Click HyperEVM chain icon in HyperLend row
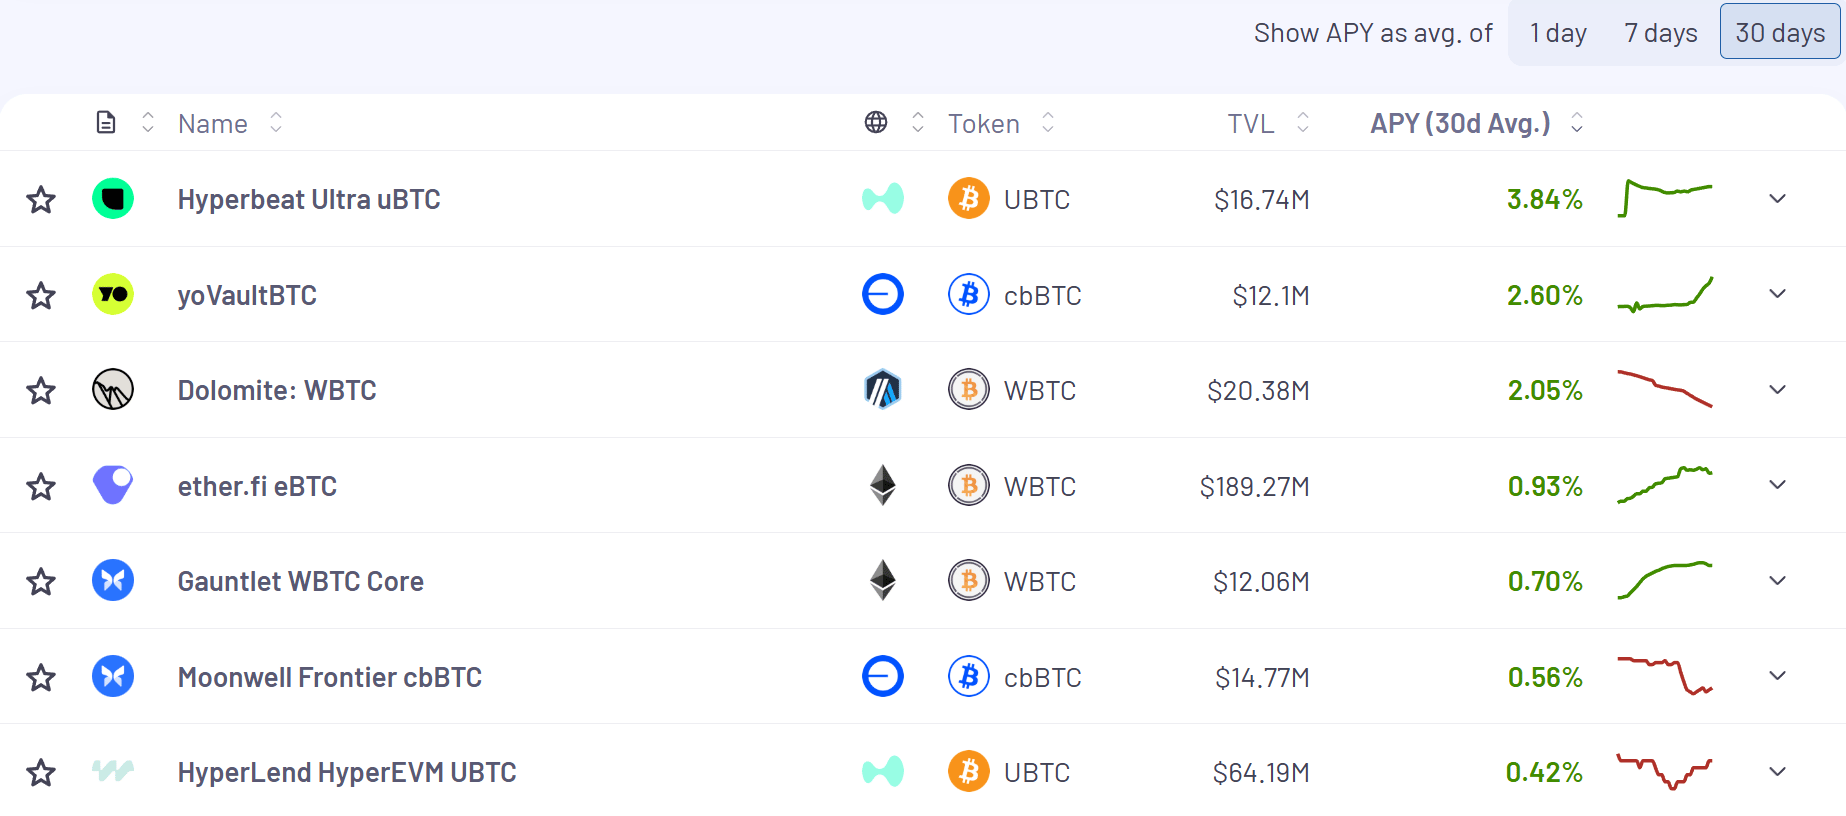This screenshot has height=816, width=1846. [883, 771]
